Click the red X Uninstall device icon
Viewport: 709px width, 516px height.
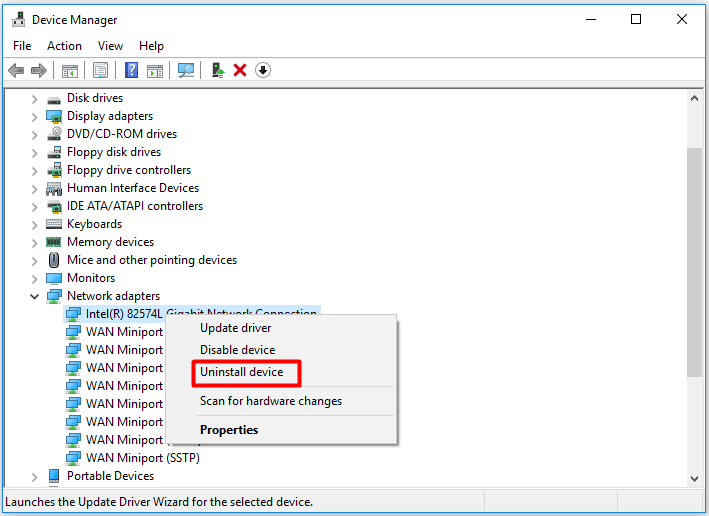click(240, 70)
